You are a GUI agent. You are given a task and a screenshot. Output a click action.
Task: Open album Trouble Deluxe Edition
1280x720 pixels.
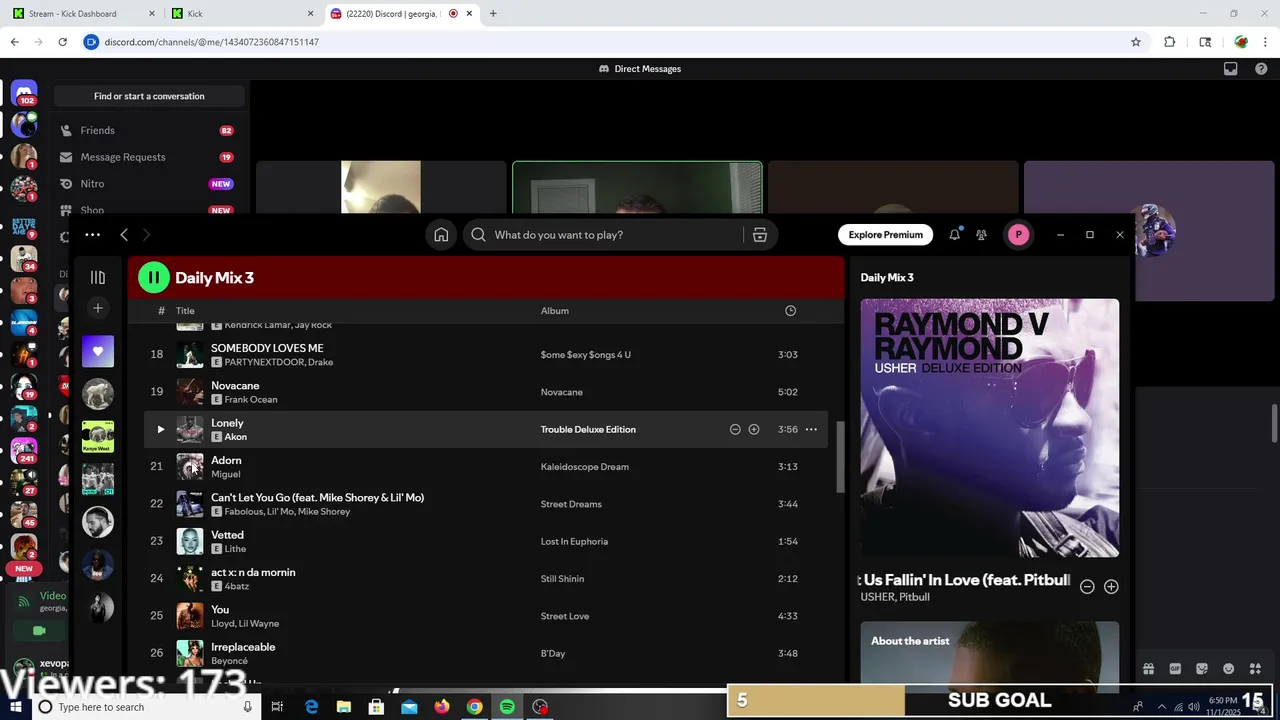point(588,429)
